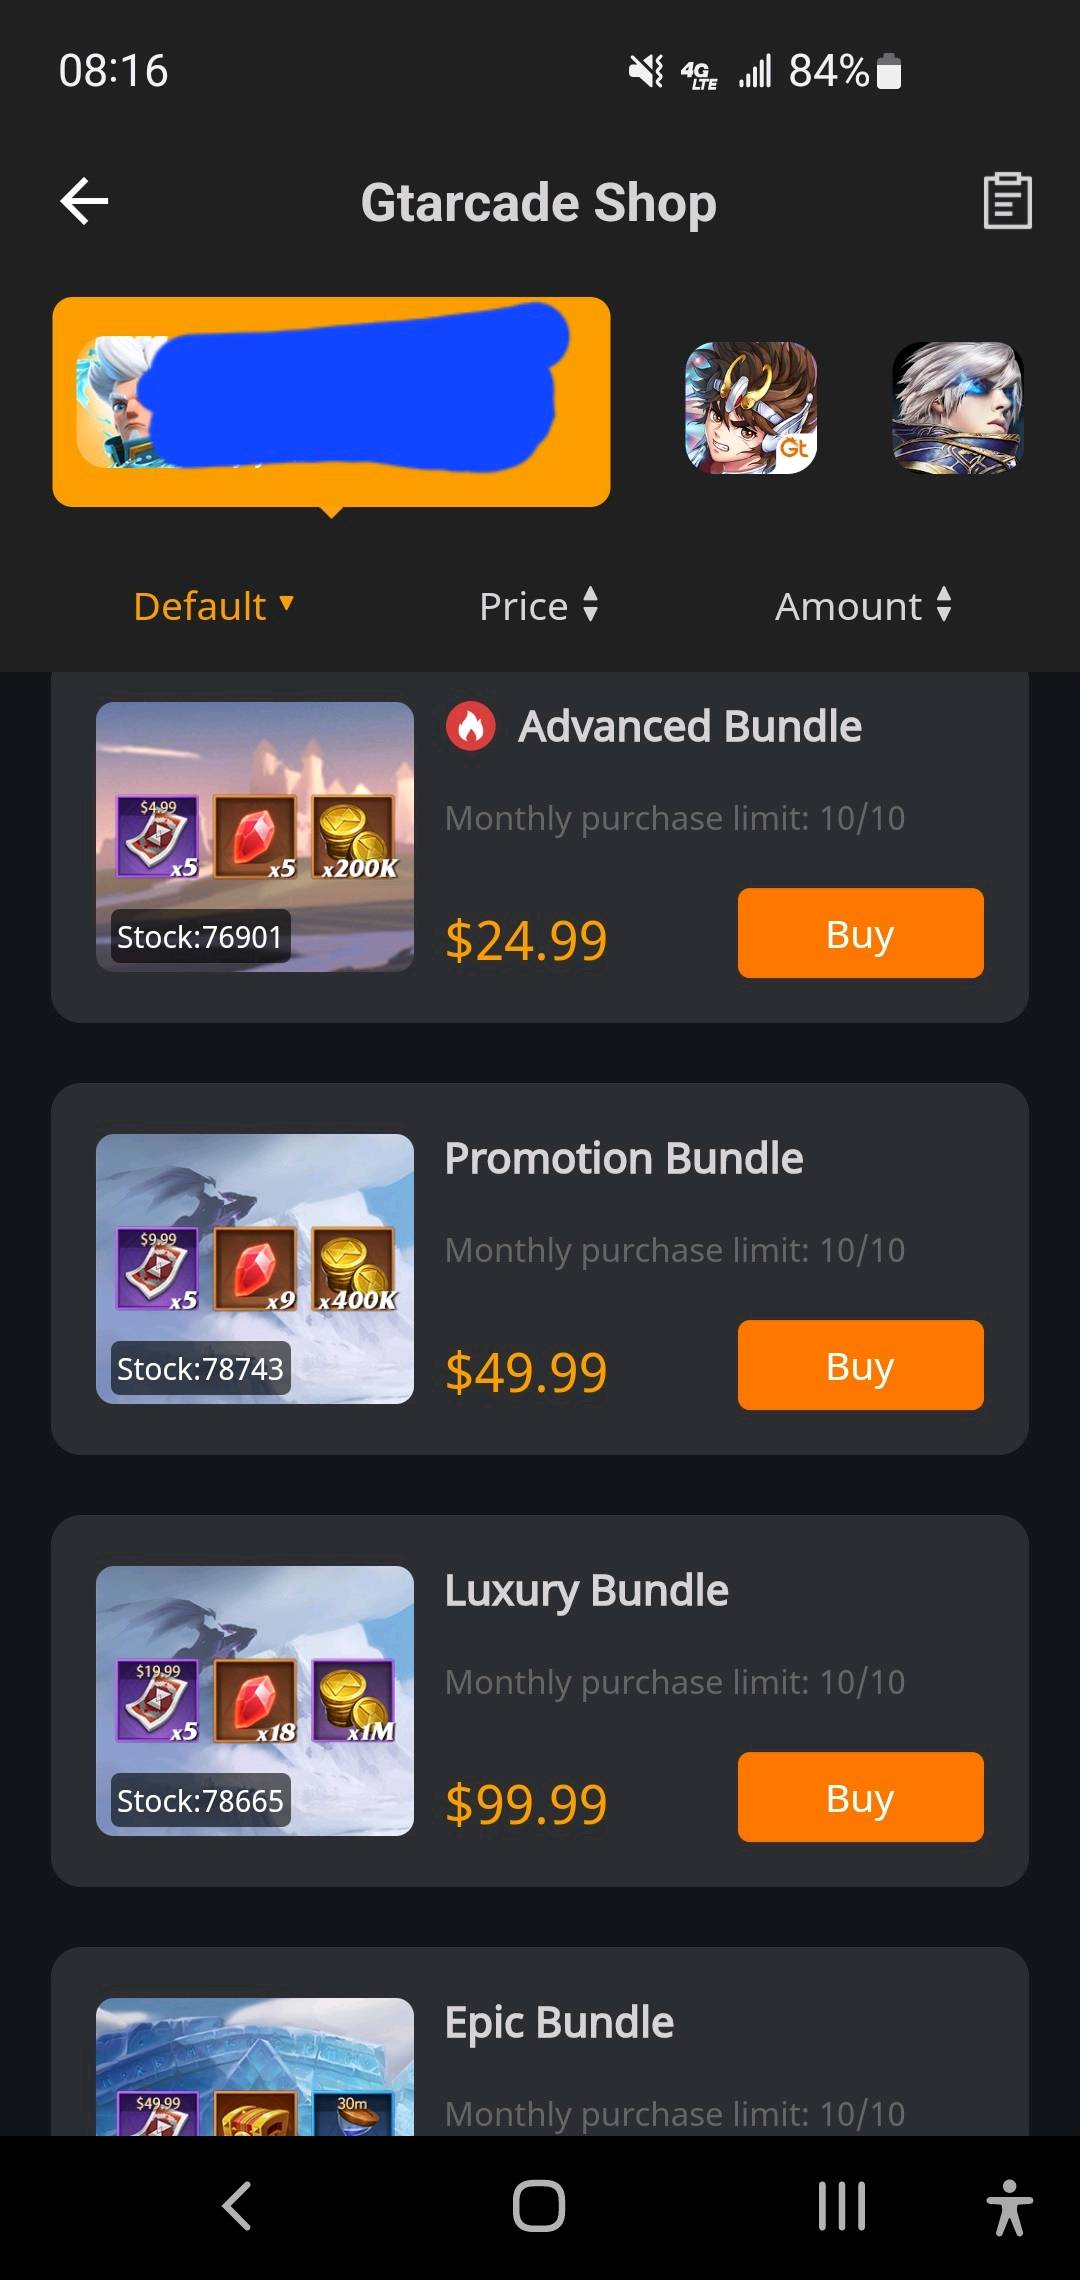This screenshot has height=2280, width=1080.
Task: Select the highlighted orange game tab
Action: (x=331, y=402)
